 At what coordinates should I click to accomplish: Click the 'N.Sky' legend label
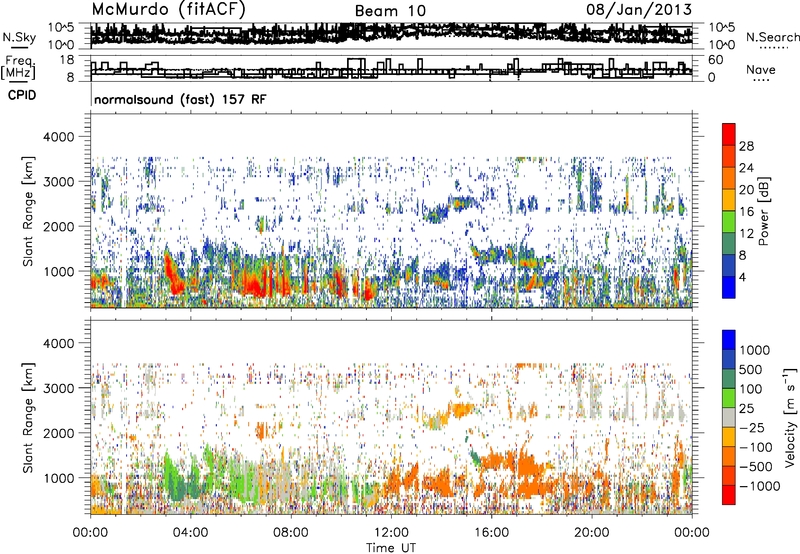click(x=19, y=37)
